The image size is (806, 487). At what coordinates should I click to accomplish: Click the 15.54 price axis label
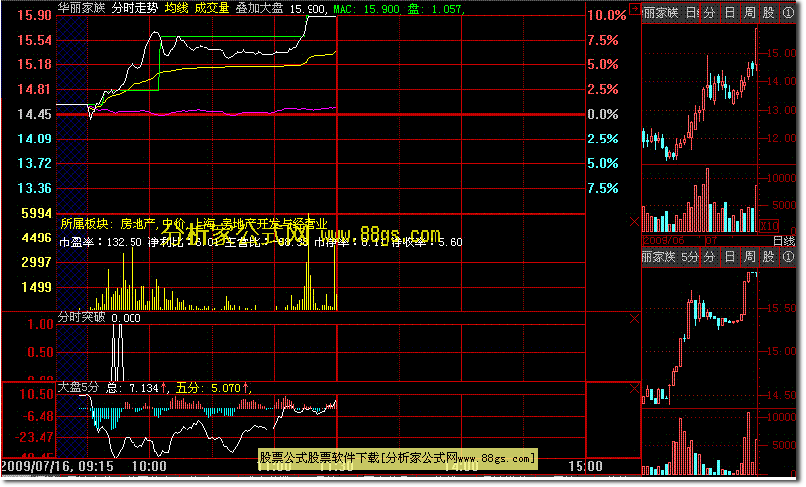tap(34, 40)
